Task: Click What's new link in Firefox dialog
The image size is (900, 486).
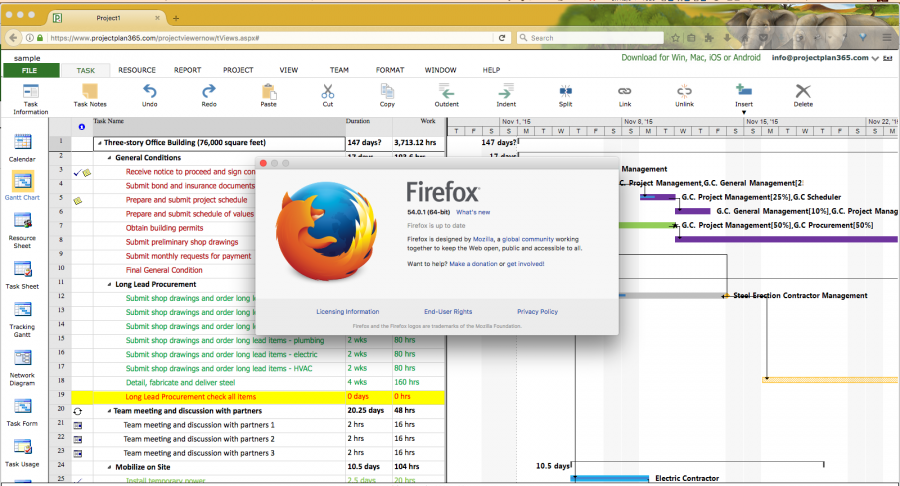Action: pyautogui.click(x=473, y=212)
